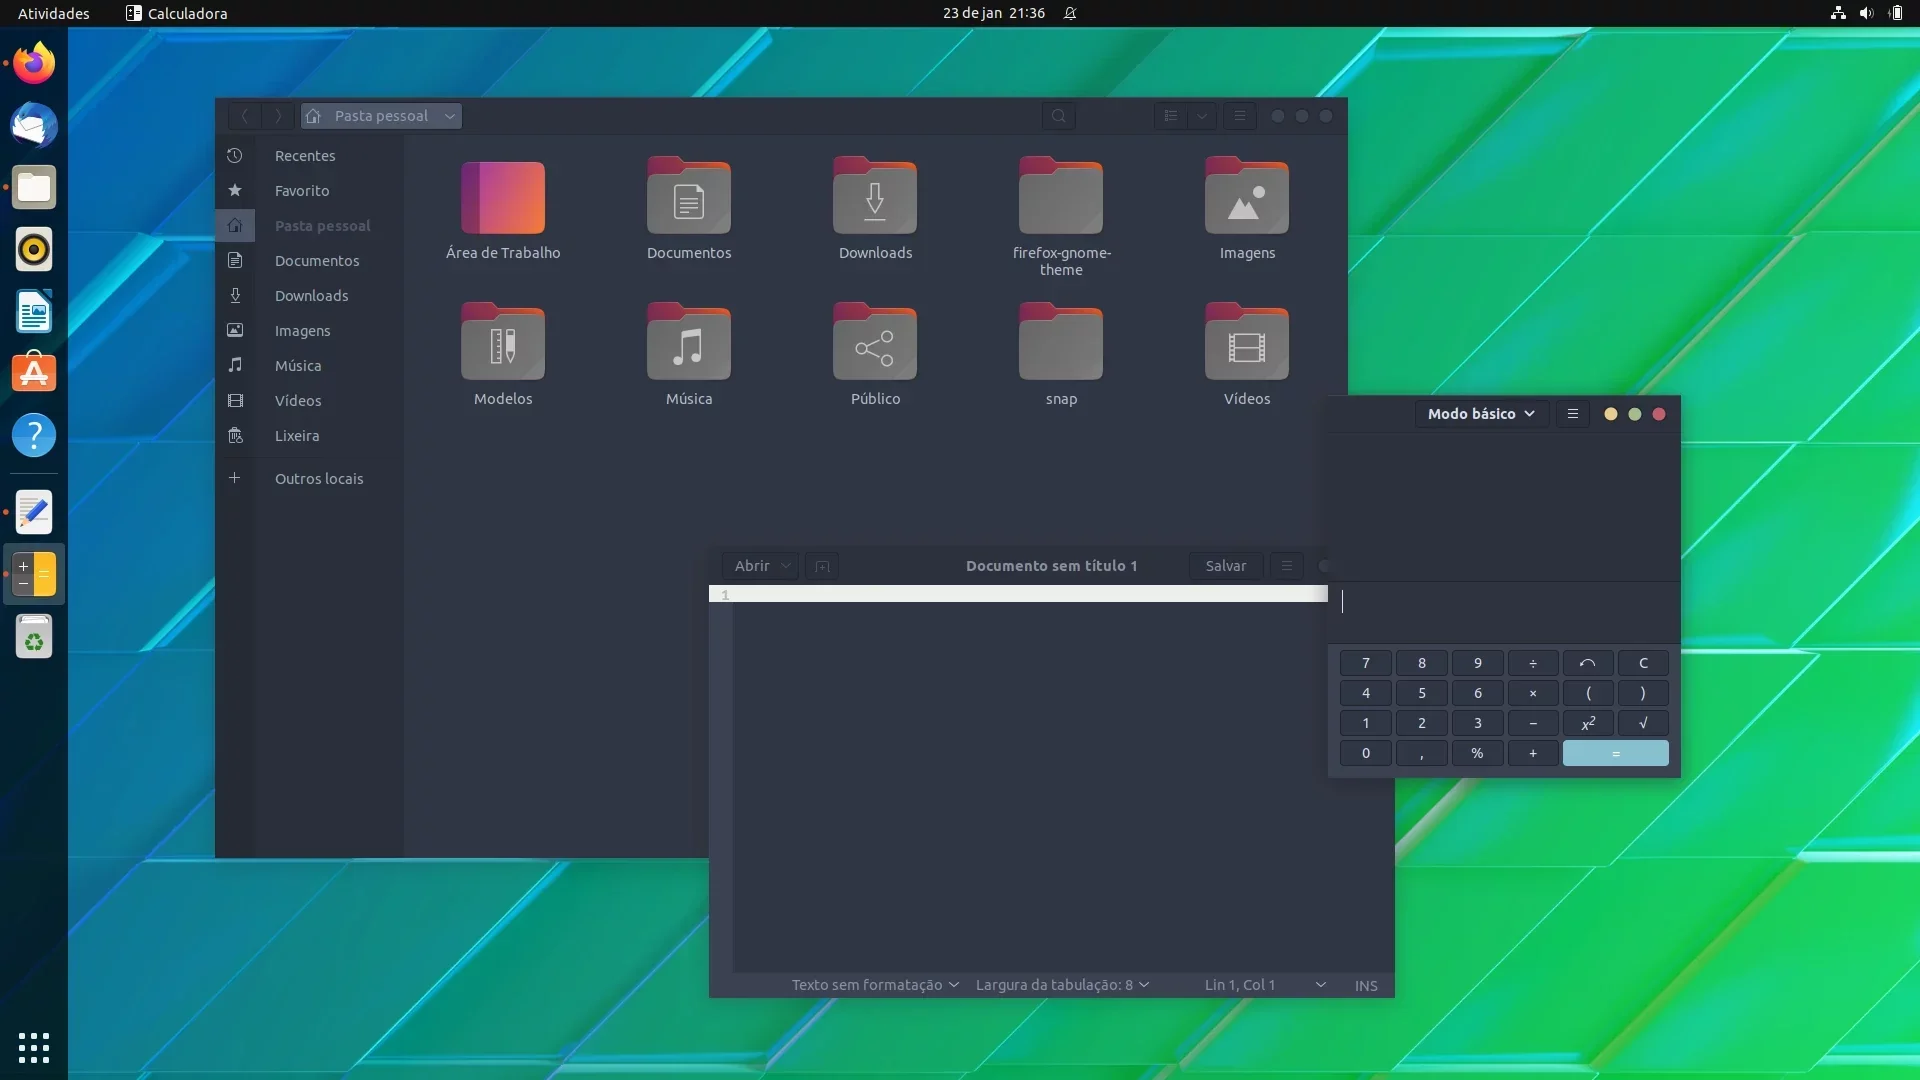1920x1080 pixels.
Task: Open Calculator hamburger menu
Action: (1573, 414)
